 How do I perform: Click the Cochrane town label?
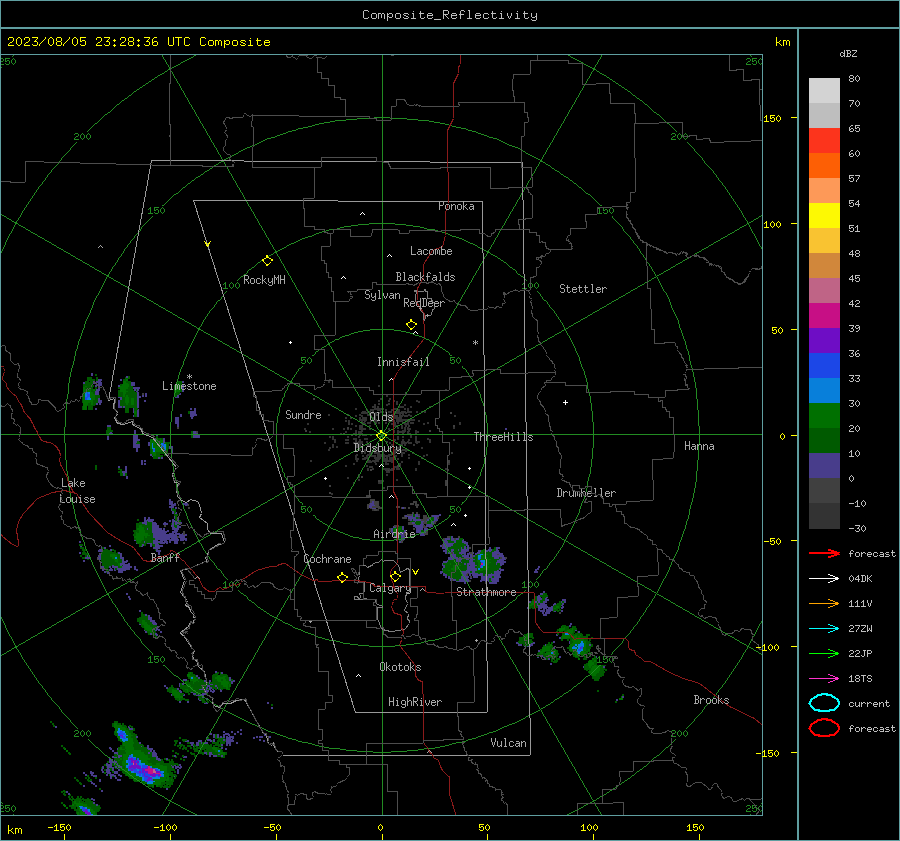(x=327, y=559)
